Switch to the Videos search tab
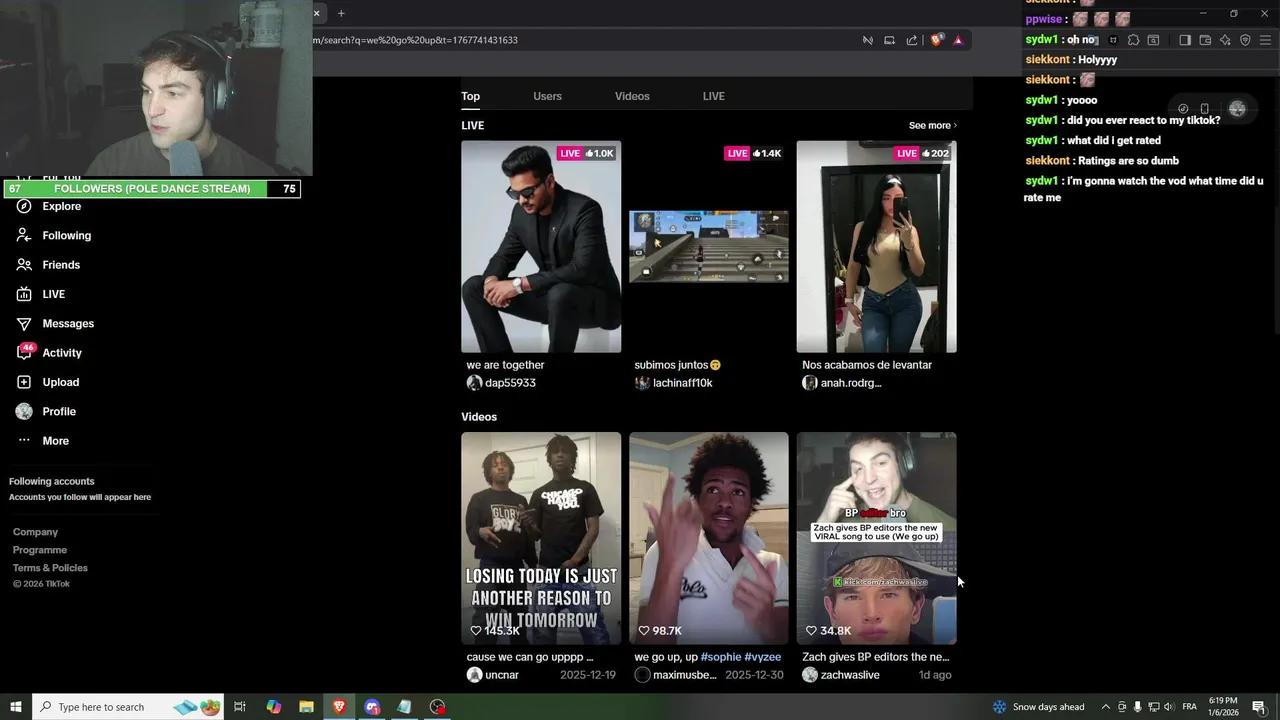1280x720 pixels. pyautogui.click(x=632, y=96)
